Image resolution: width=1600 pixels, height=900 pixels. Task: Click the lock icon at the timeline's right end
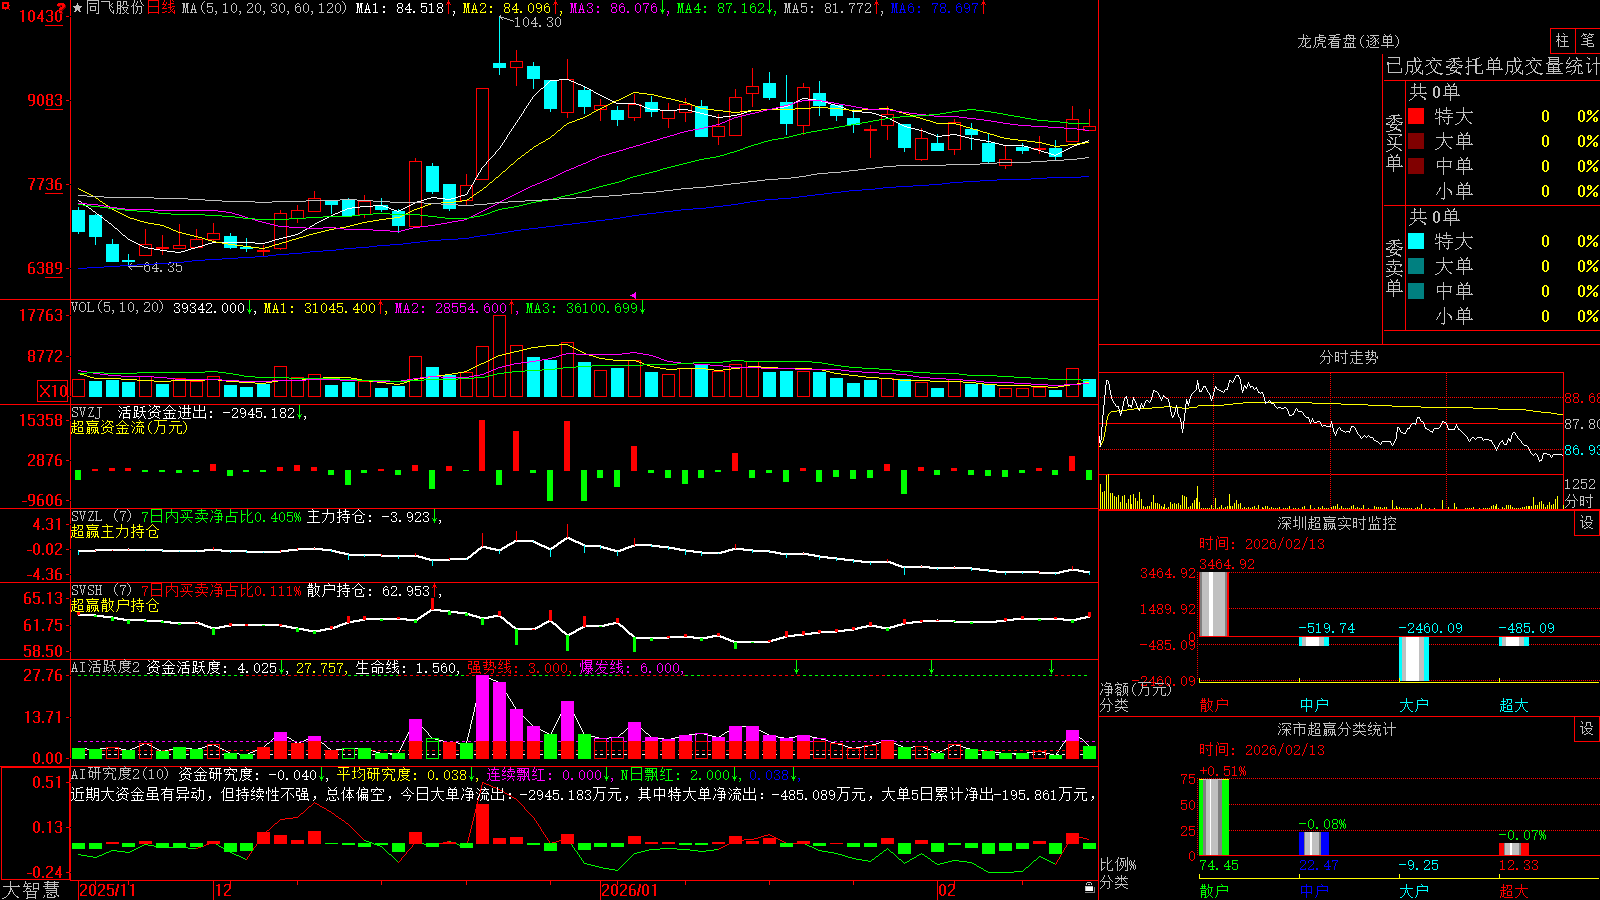pyautogui.click(x=1090, y=888)
